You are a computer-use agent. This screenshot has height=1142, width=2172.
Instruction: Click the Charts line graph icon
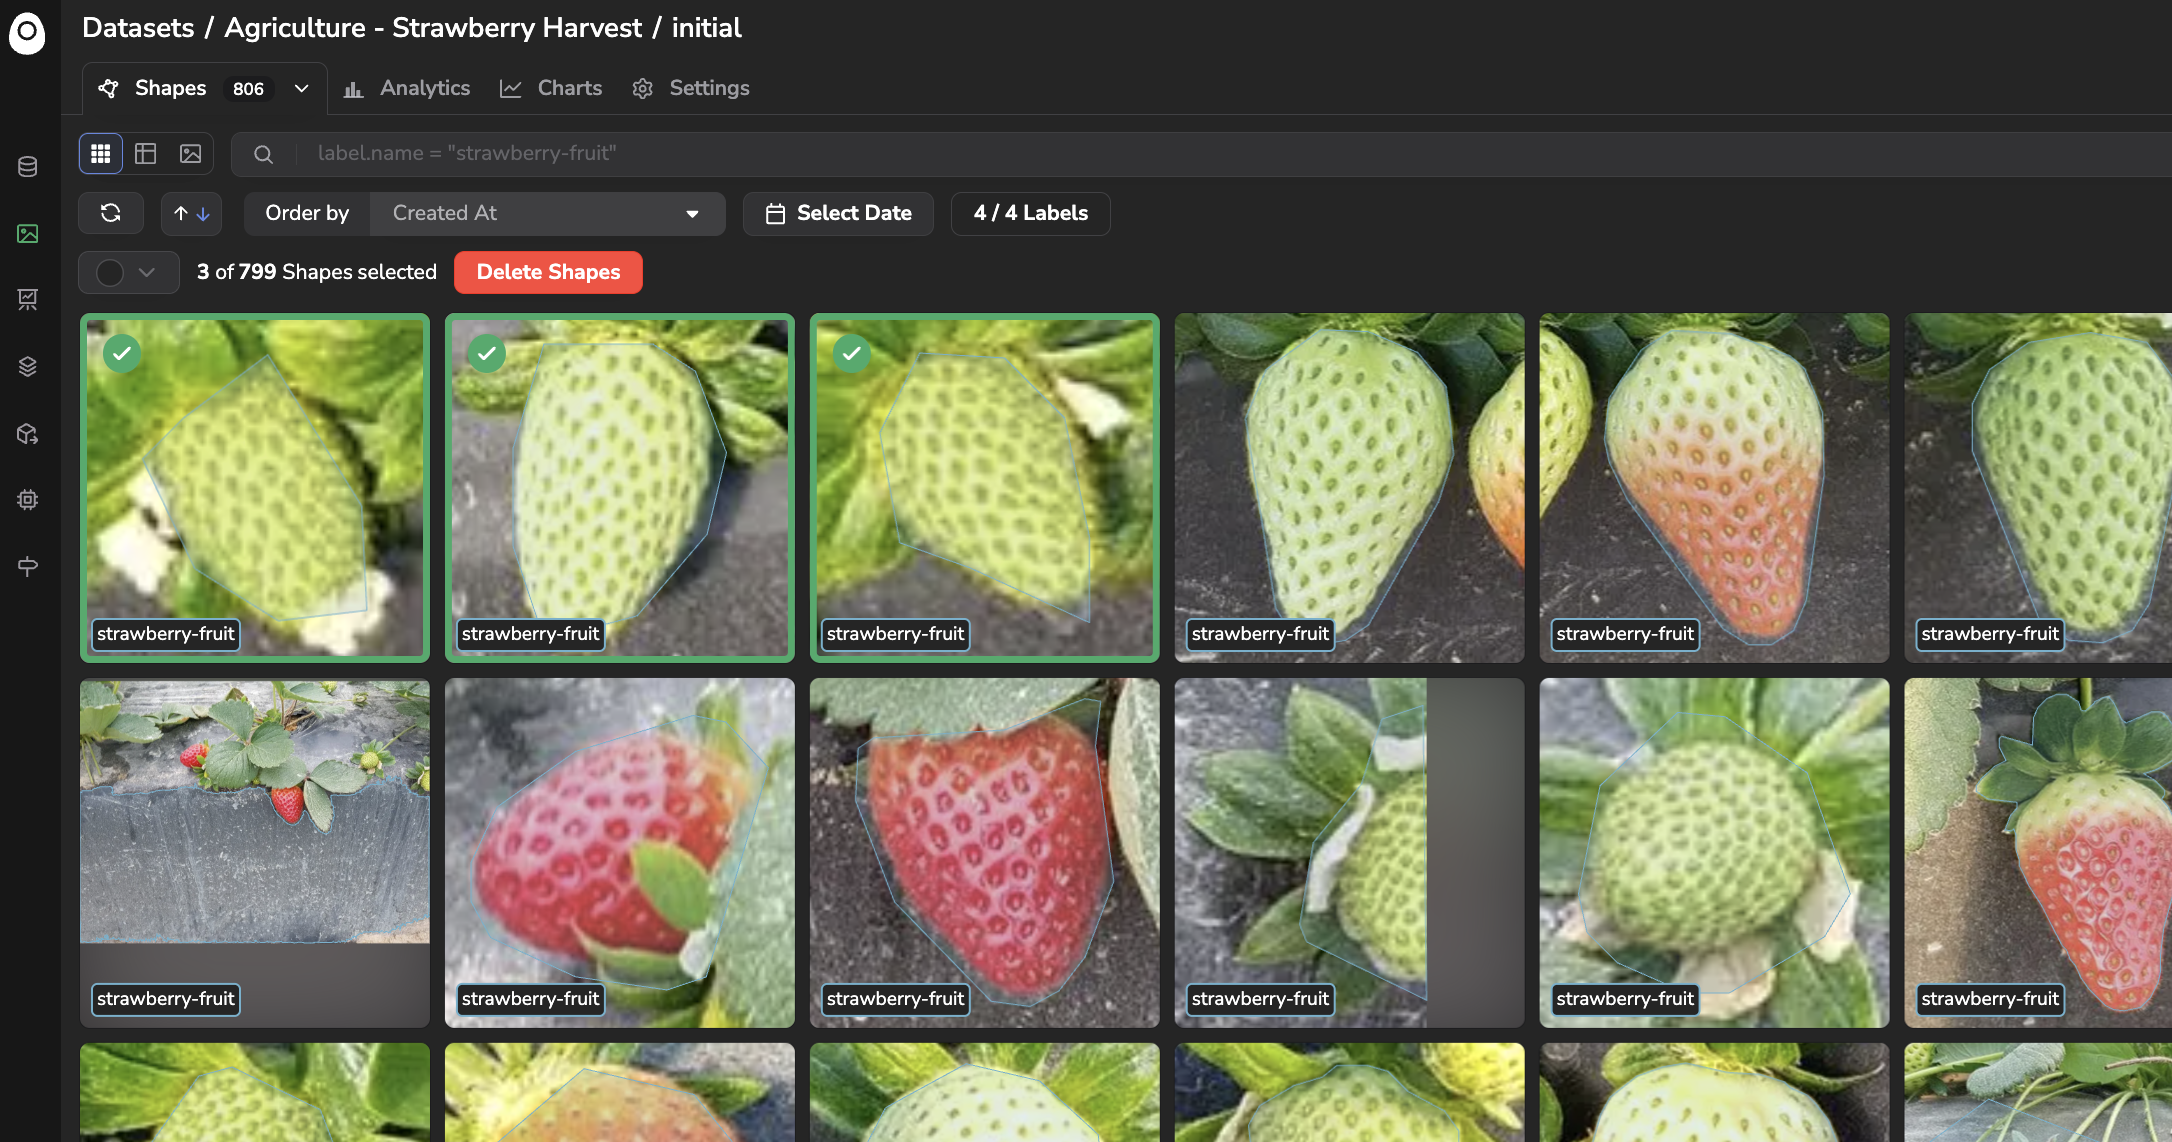tap(511, 89)
